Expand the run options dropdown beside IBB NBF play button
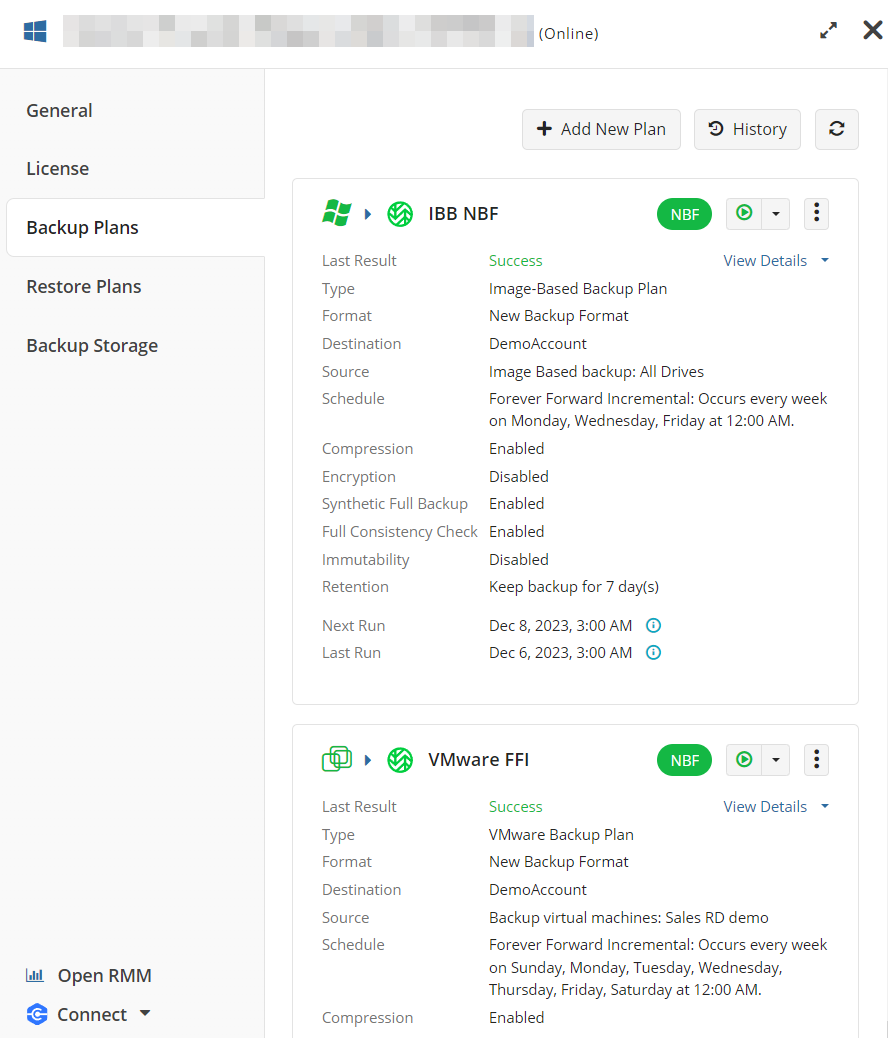Screen dimensions: 888x1038 click(774, 213)
